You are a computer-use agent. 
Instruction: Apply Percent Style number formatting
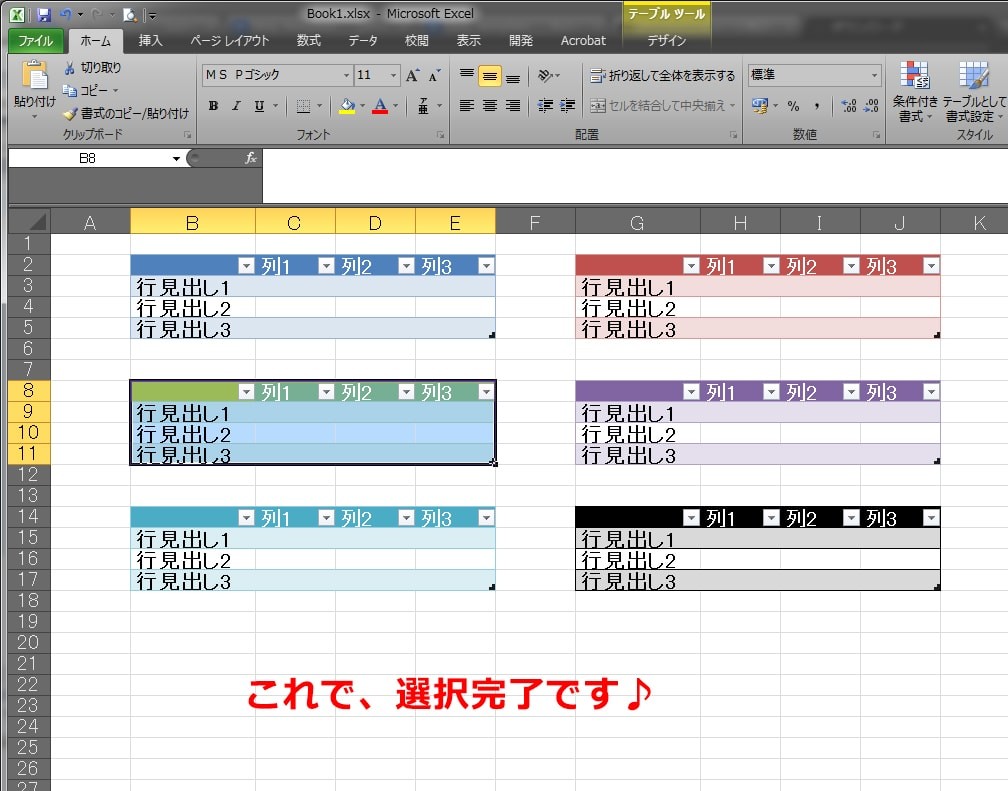795,106
